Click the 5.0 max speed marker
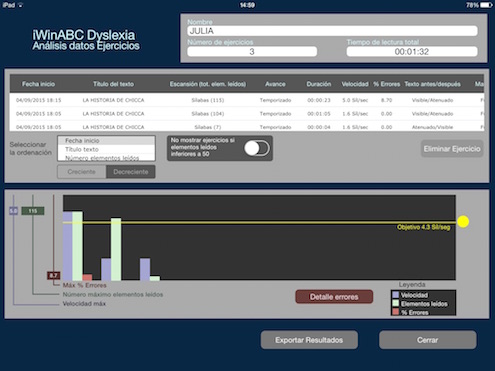This screenshot has width=495, height=371. tap(13, 211)
